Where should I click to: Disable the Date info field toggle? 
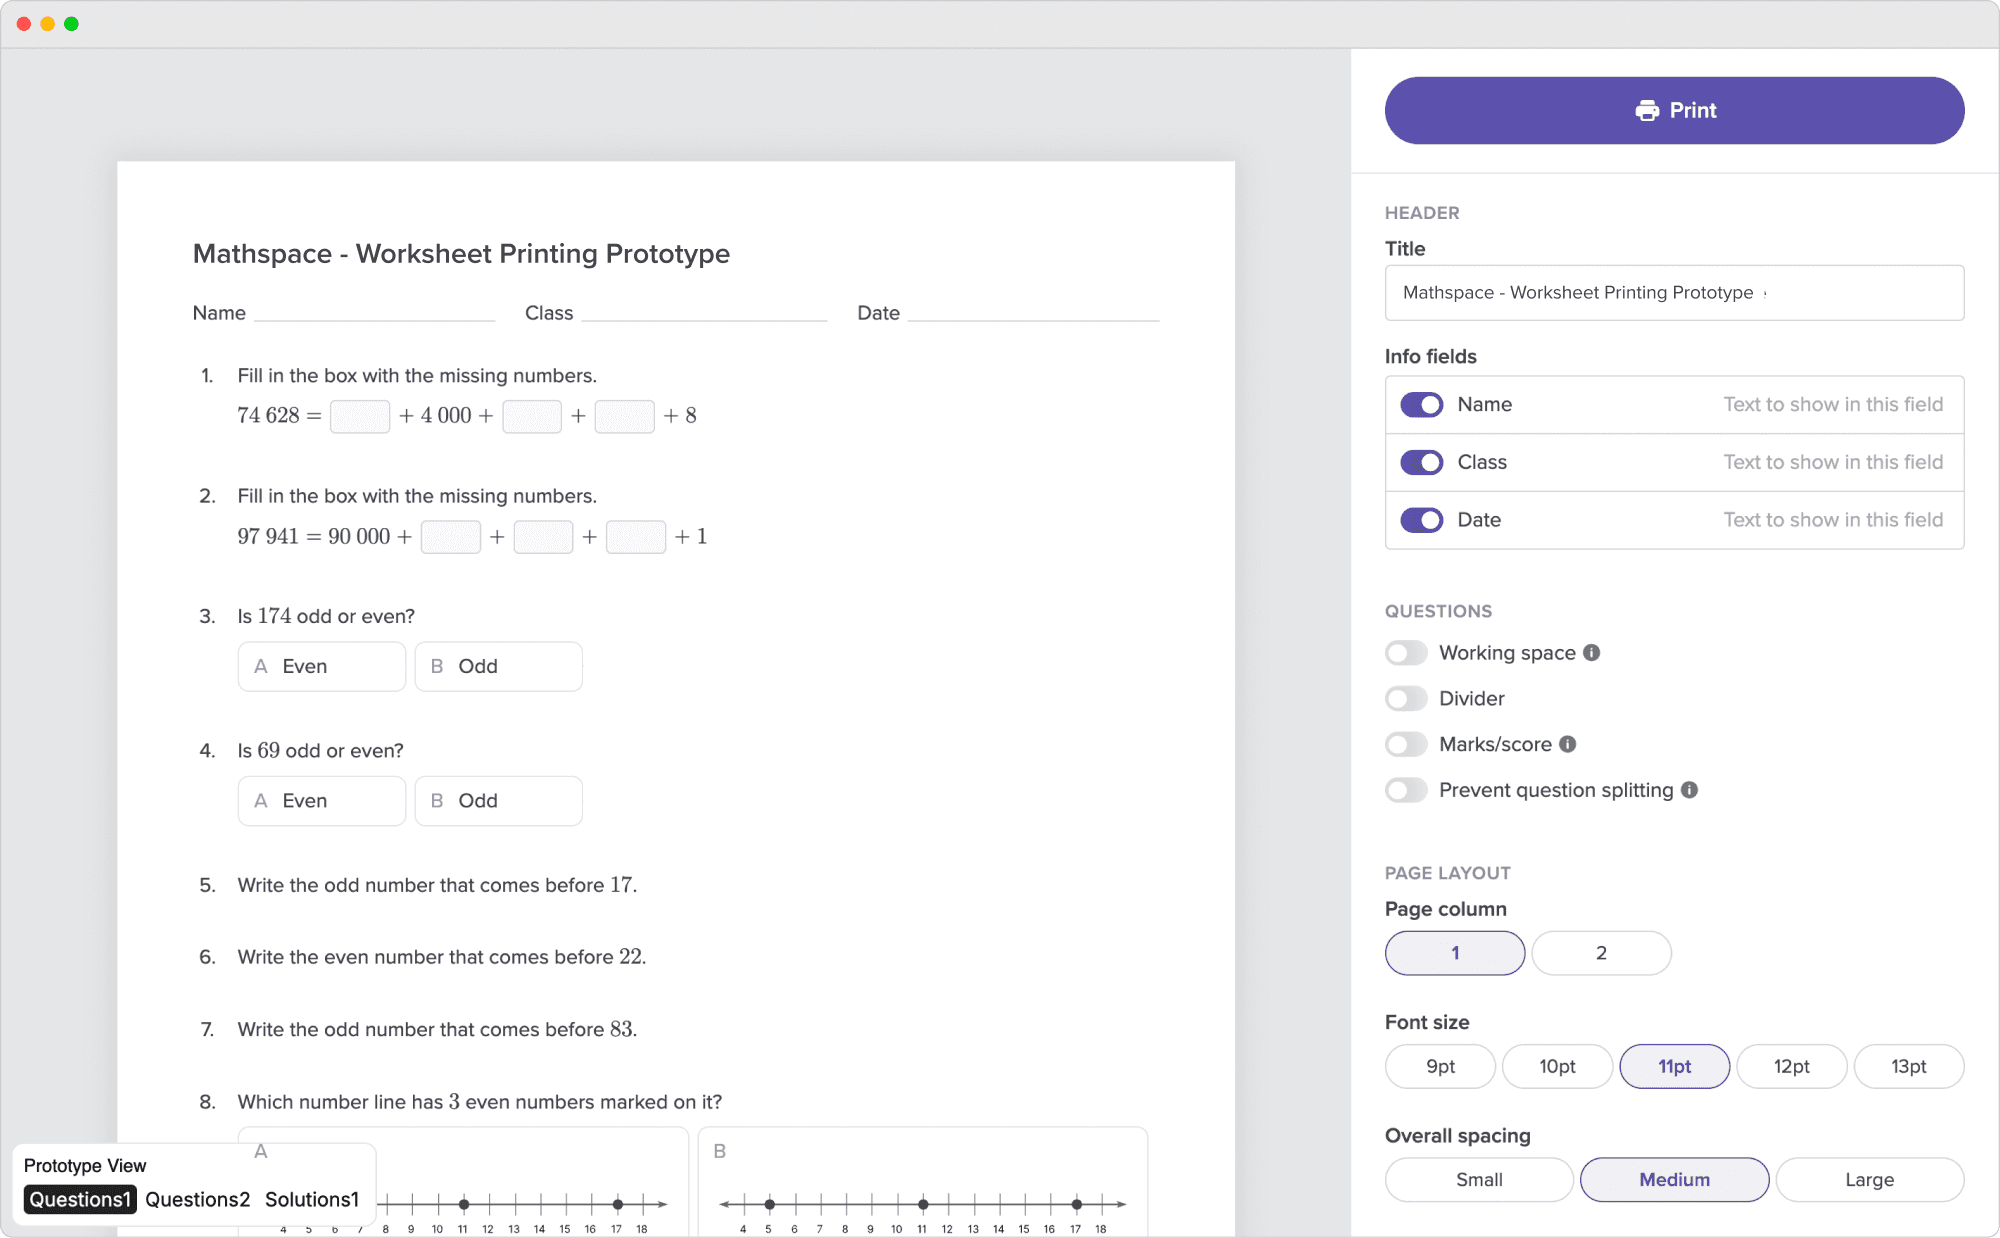click(1421, 520)
